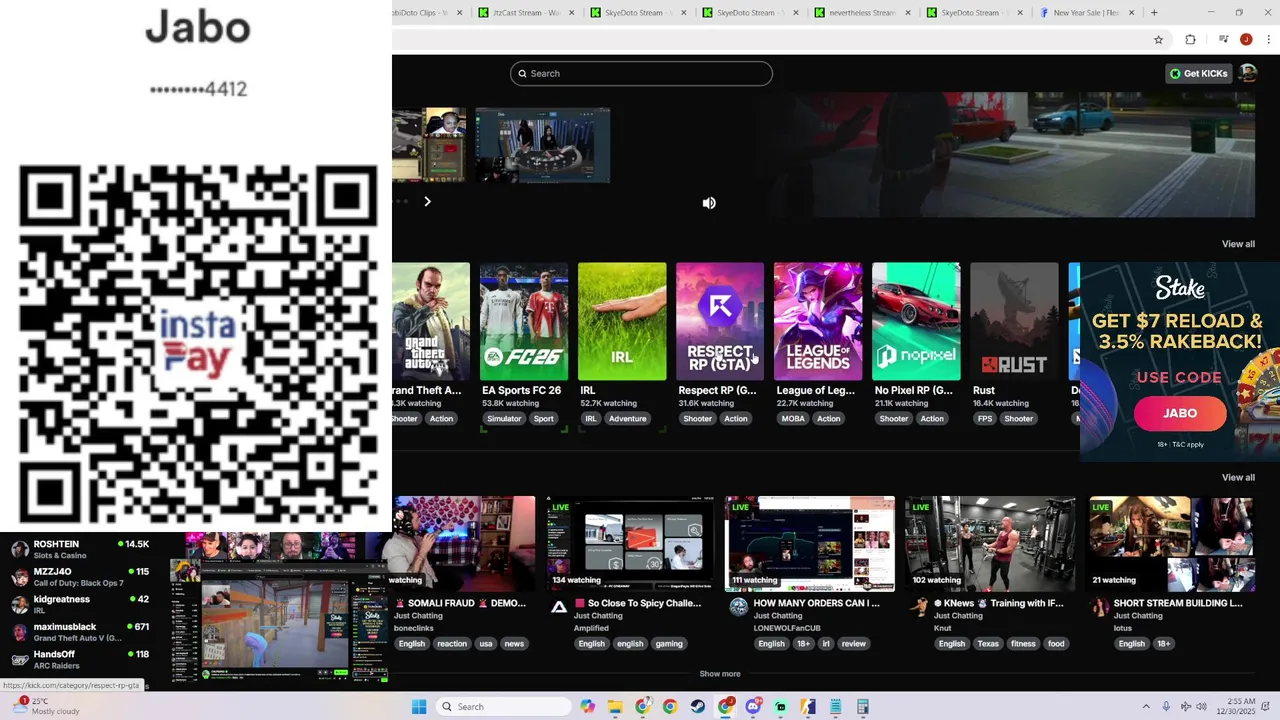Open the IRL category card
This screenshot has width=1280, height=720.
pyautogui.click(x=622, y=322)
